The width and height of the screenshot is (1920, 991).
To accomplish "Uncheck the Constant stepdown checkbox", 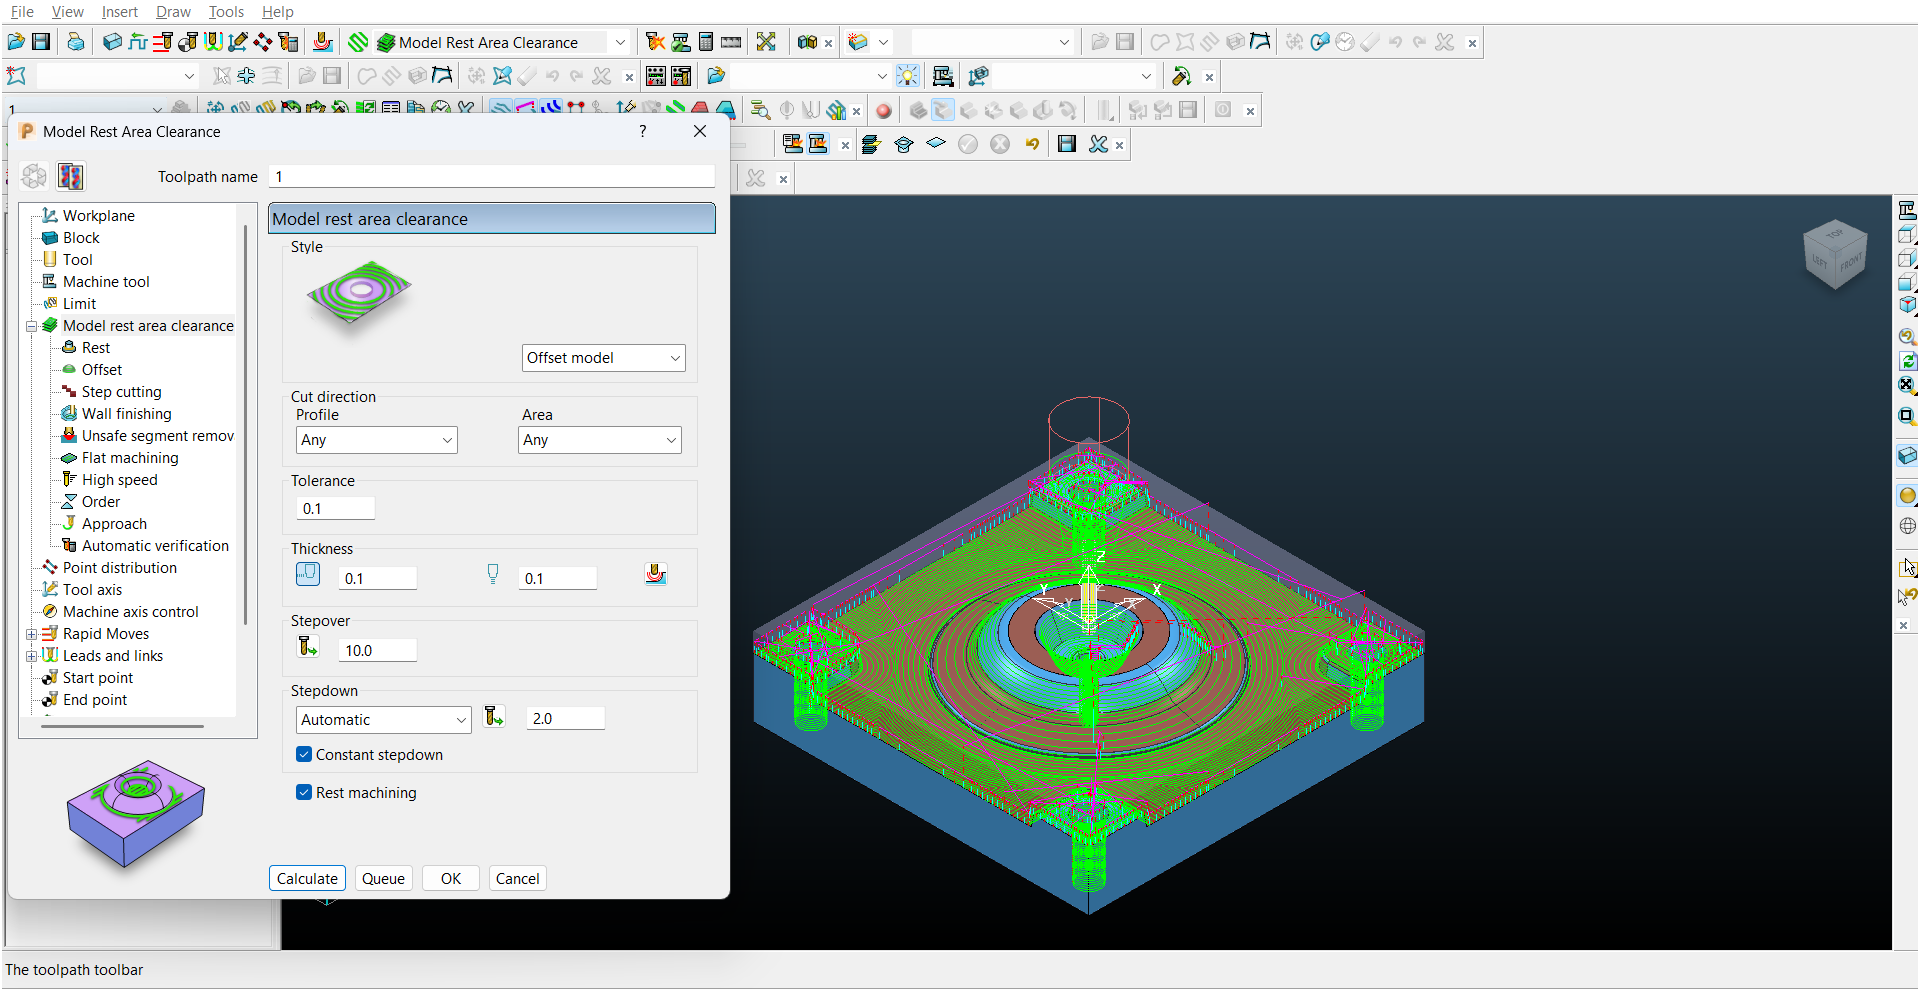I will [304, 754].
